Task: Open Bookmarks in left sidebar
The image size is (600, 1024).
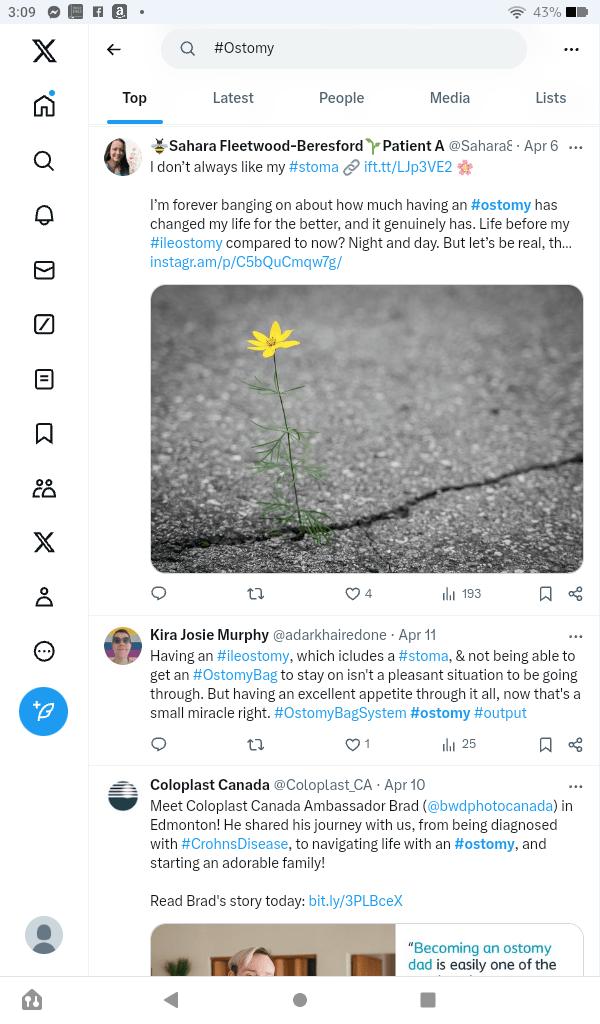Action: [44, 433]
